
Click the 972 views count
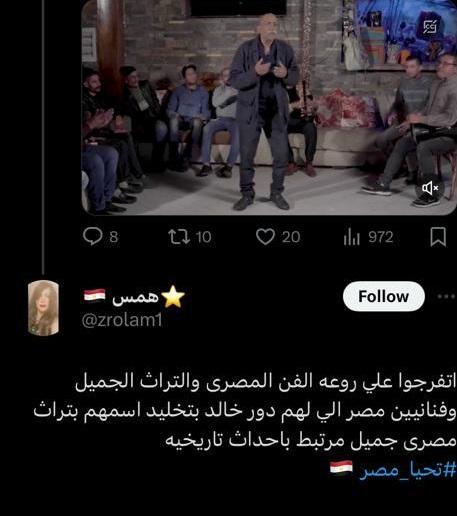tap(381, 237)
